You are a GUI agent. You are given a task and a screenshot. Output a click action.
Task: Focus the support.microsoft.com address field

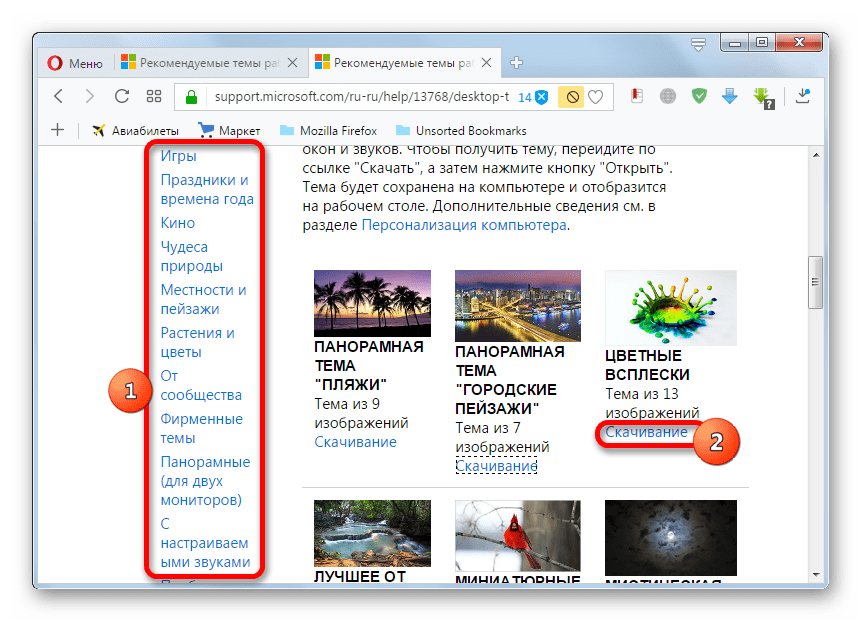coord(362,97)
